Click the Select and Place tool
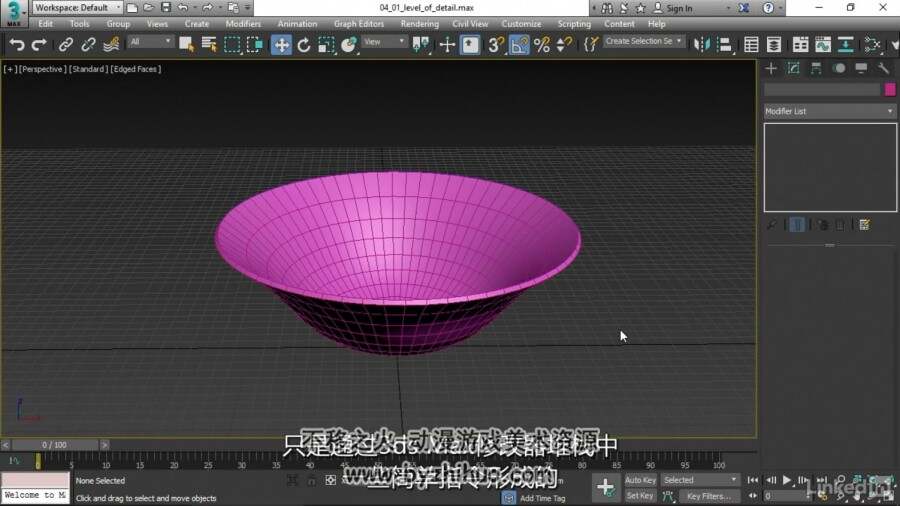 [348, 44]
